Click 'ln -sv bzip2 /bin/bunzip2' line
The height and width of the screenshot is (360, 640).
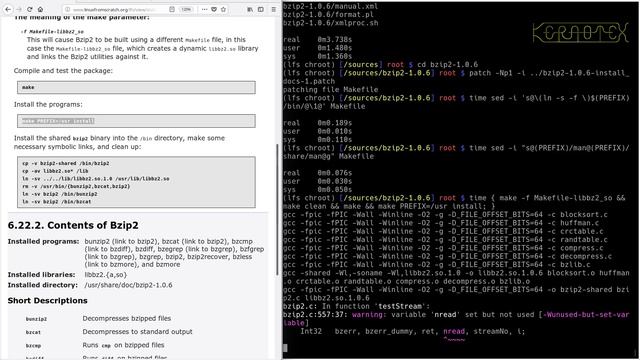[x=60, y=194]
